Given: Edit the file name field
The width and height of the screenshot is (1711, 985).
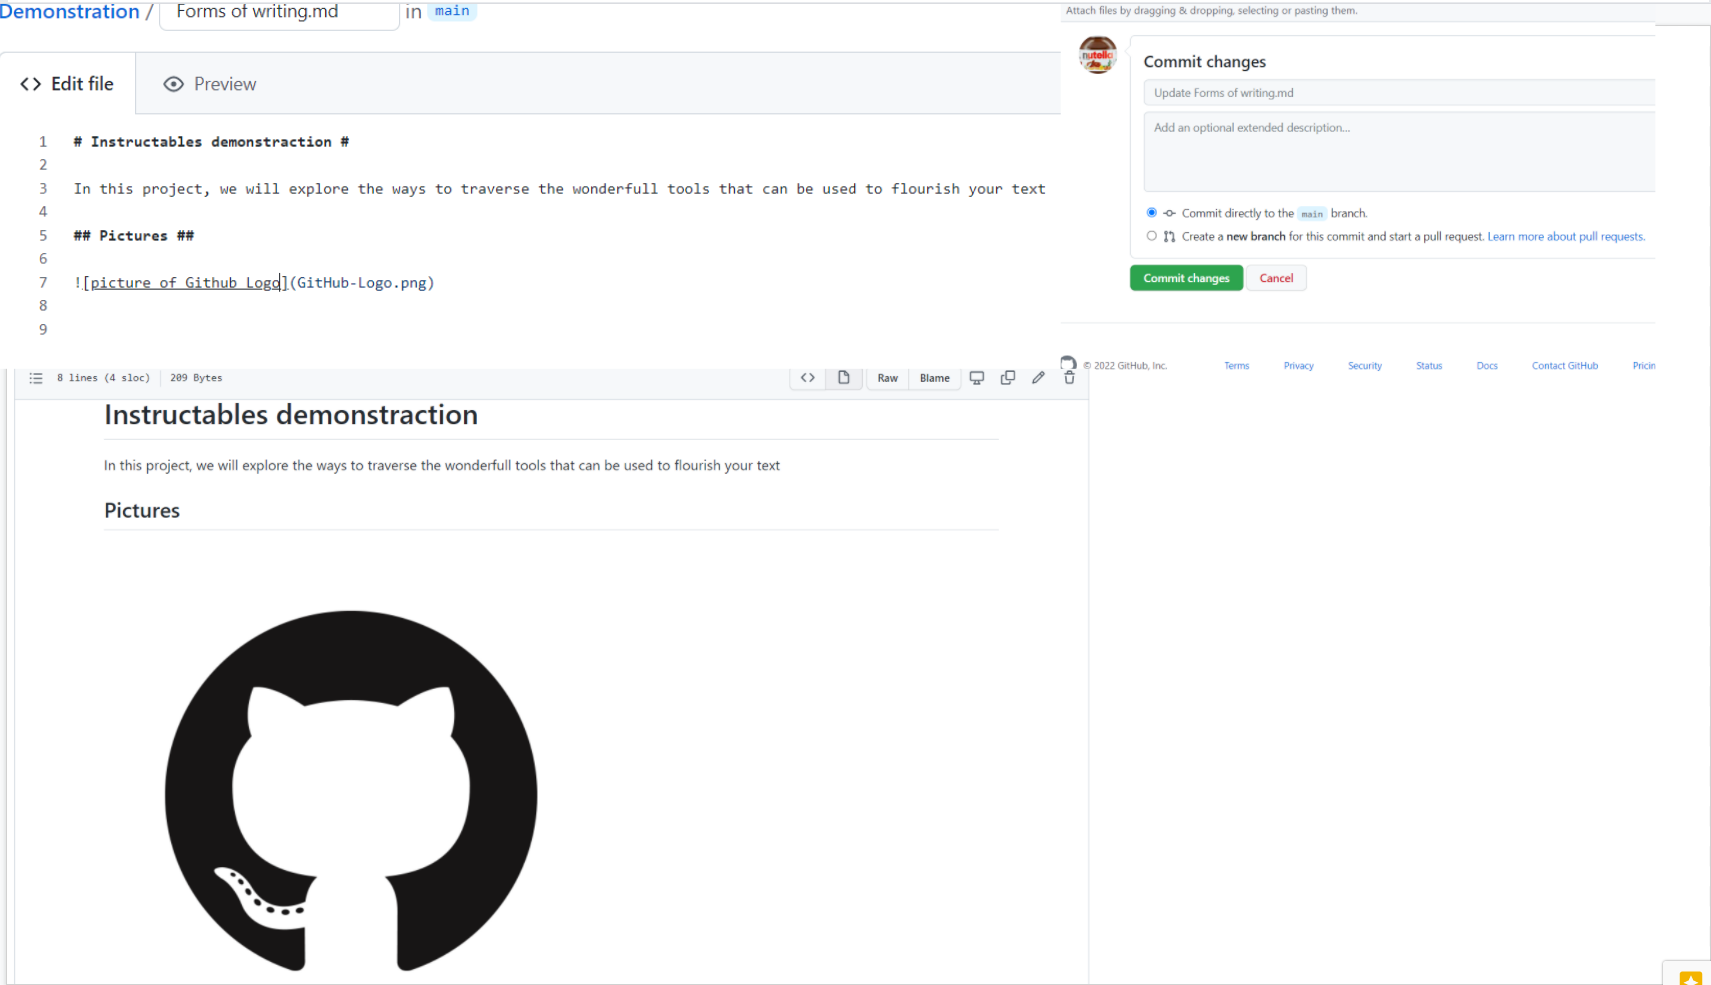Looking at the screenshot, I should [x=280, y=14].
